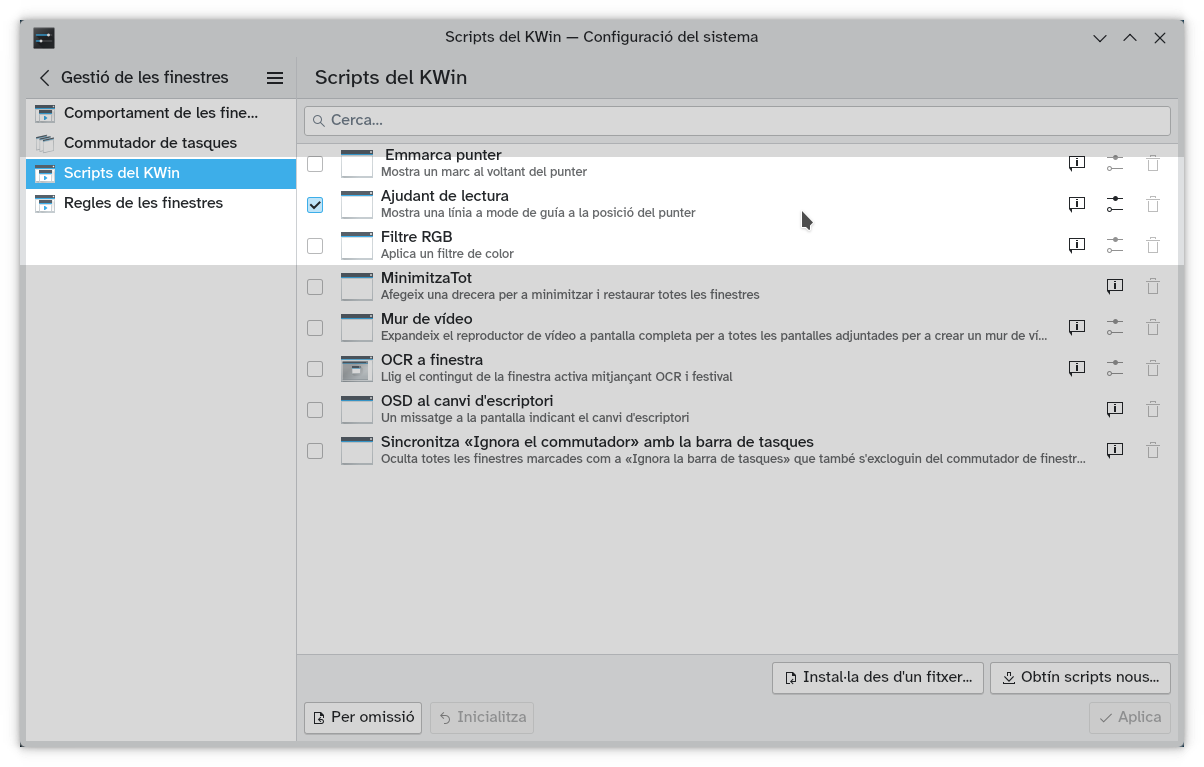Screen dimensions: 1204x767
Task: Click the Emmarca punter script name
Action: coord(443,155)
